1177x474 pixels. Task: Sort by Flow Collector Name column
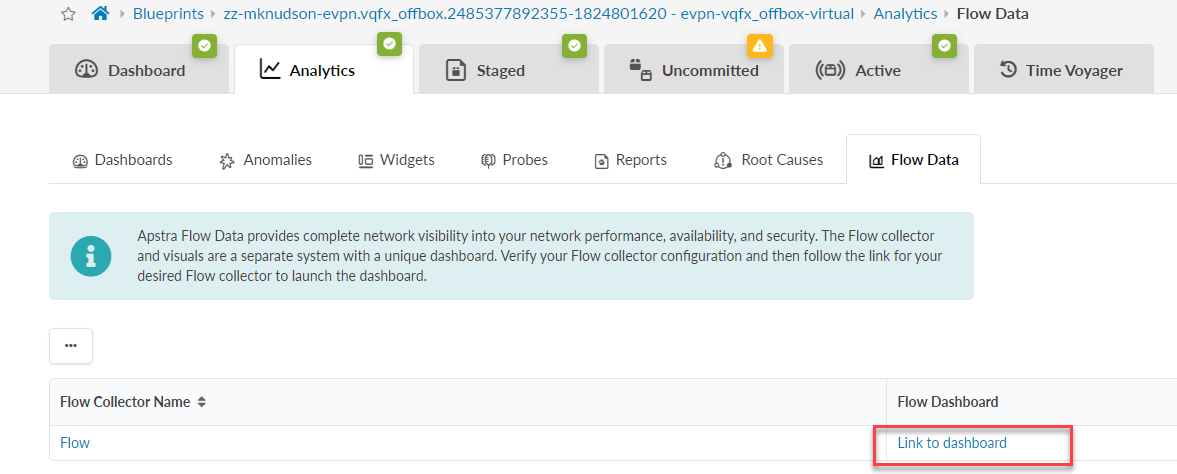(201, 402)
